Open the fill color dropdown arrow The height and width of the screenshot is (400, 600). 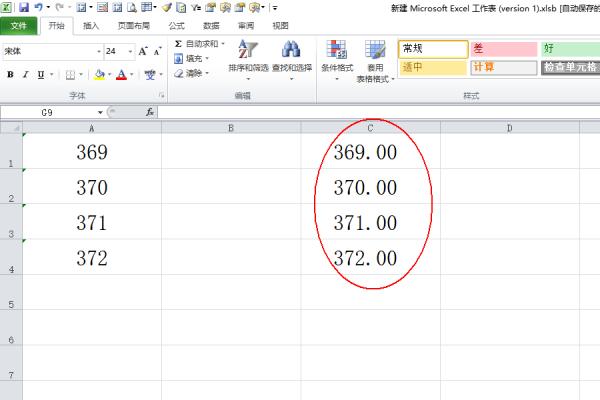point(109,75)
